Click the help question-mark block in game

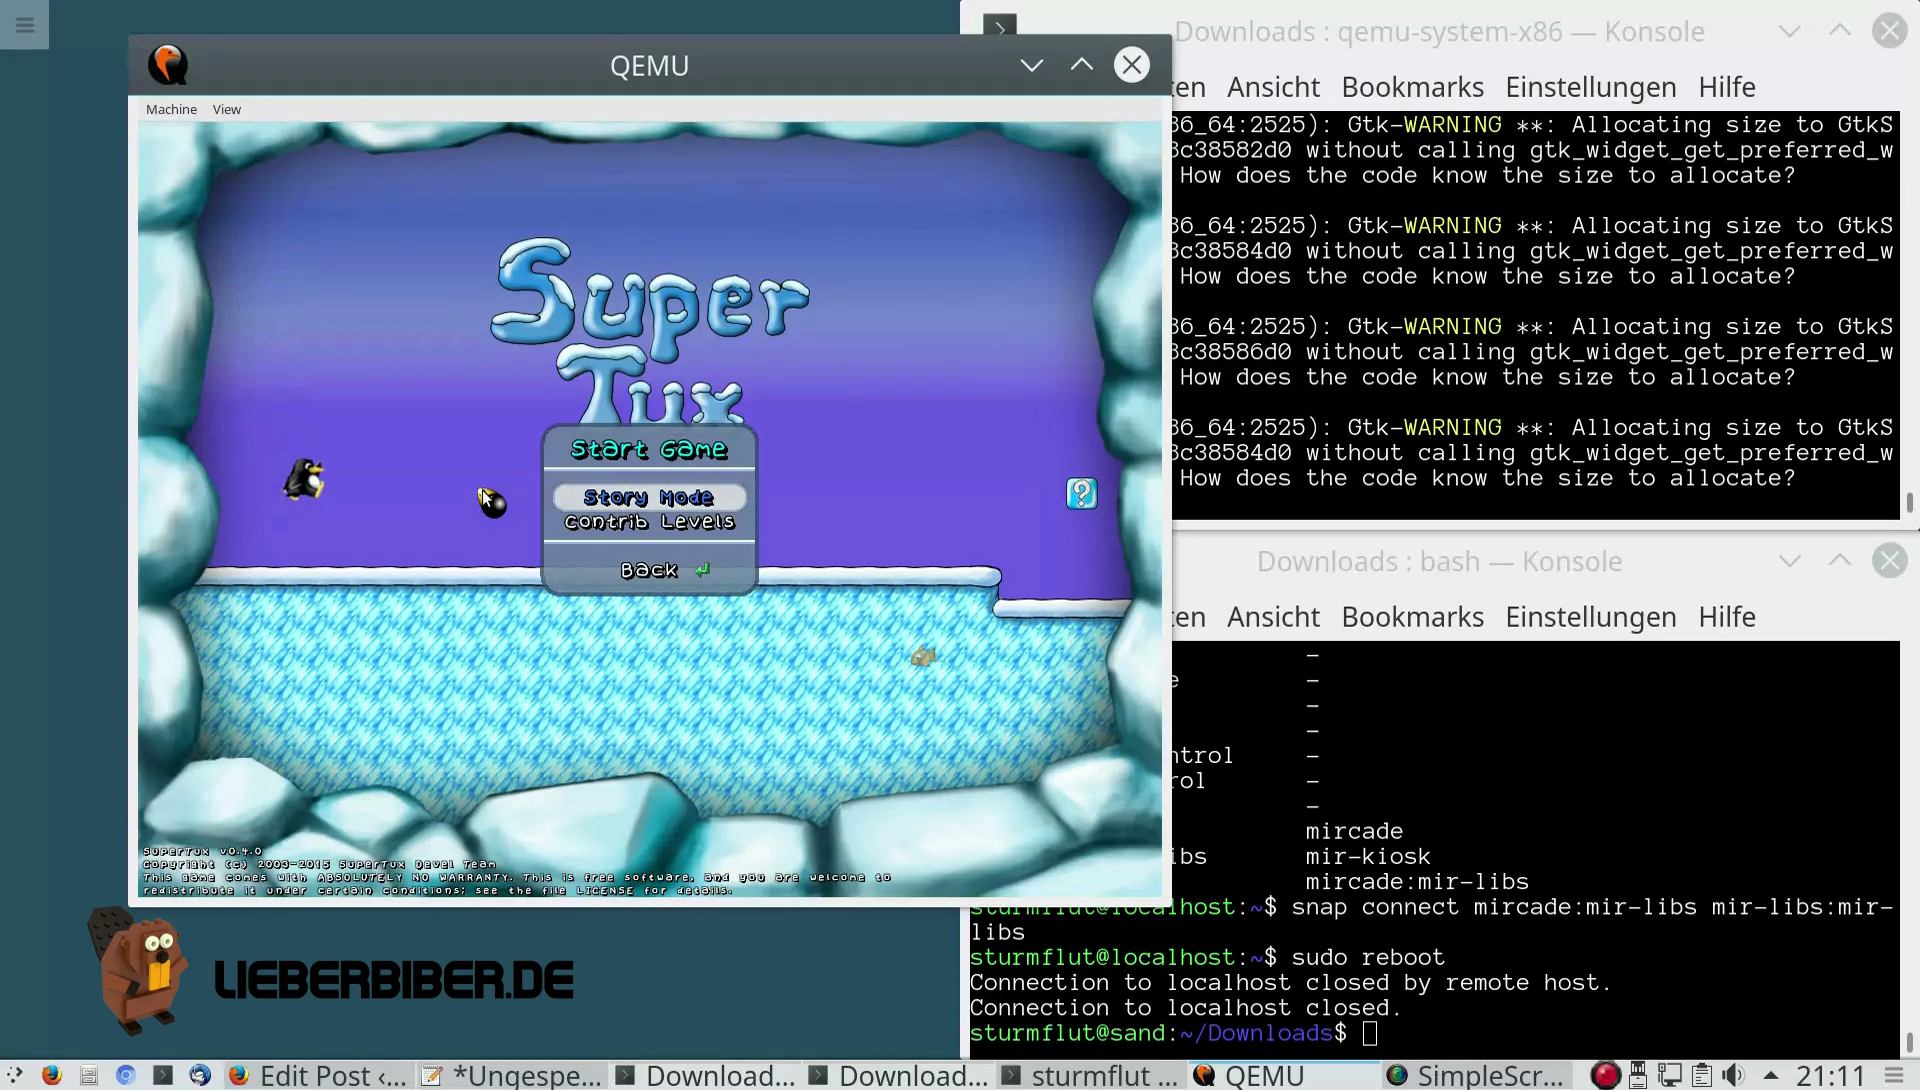[x=1081, y=493]
